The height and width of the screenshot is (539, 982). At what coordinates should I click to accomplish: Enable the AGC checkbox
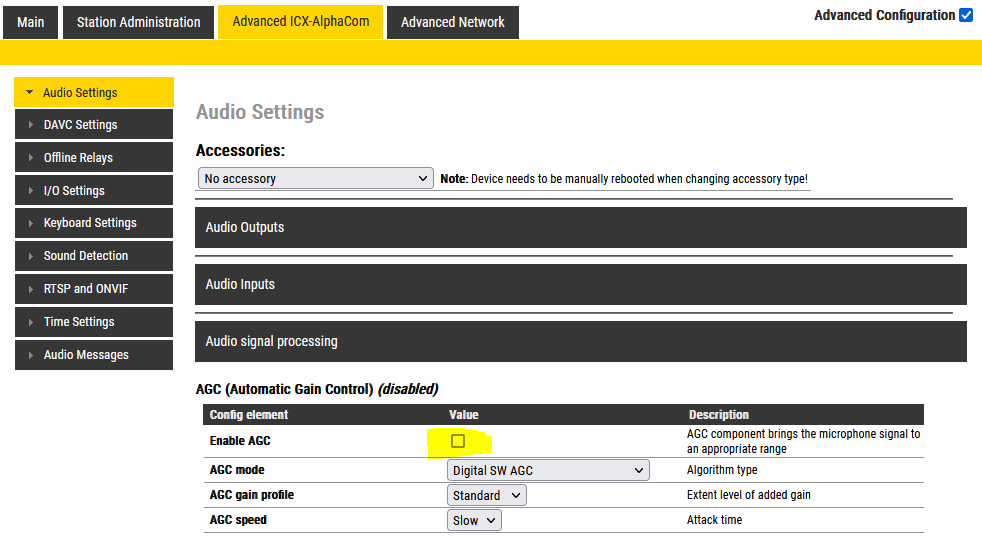458,441
